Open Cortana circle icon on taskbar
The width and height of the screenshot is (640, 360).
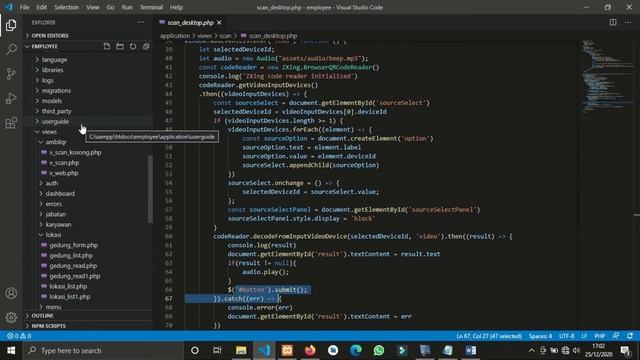195,351
